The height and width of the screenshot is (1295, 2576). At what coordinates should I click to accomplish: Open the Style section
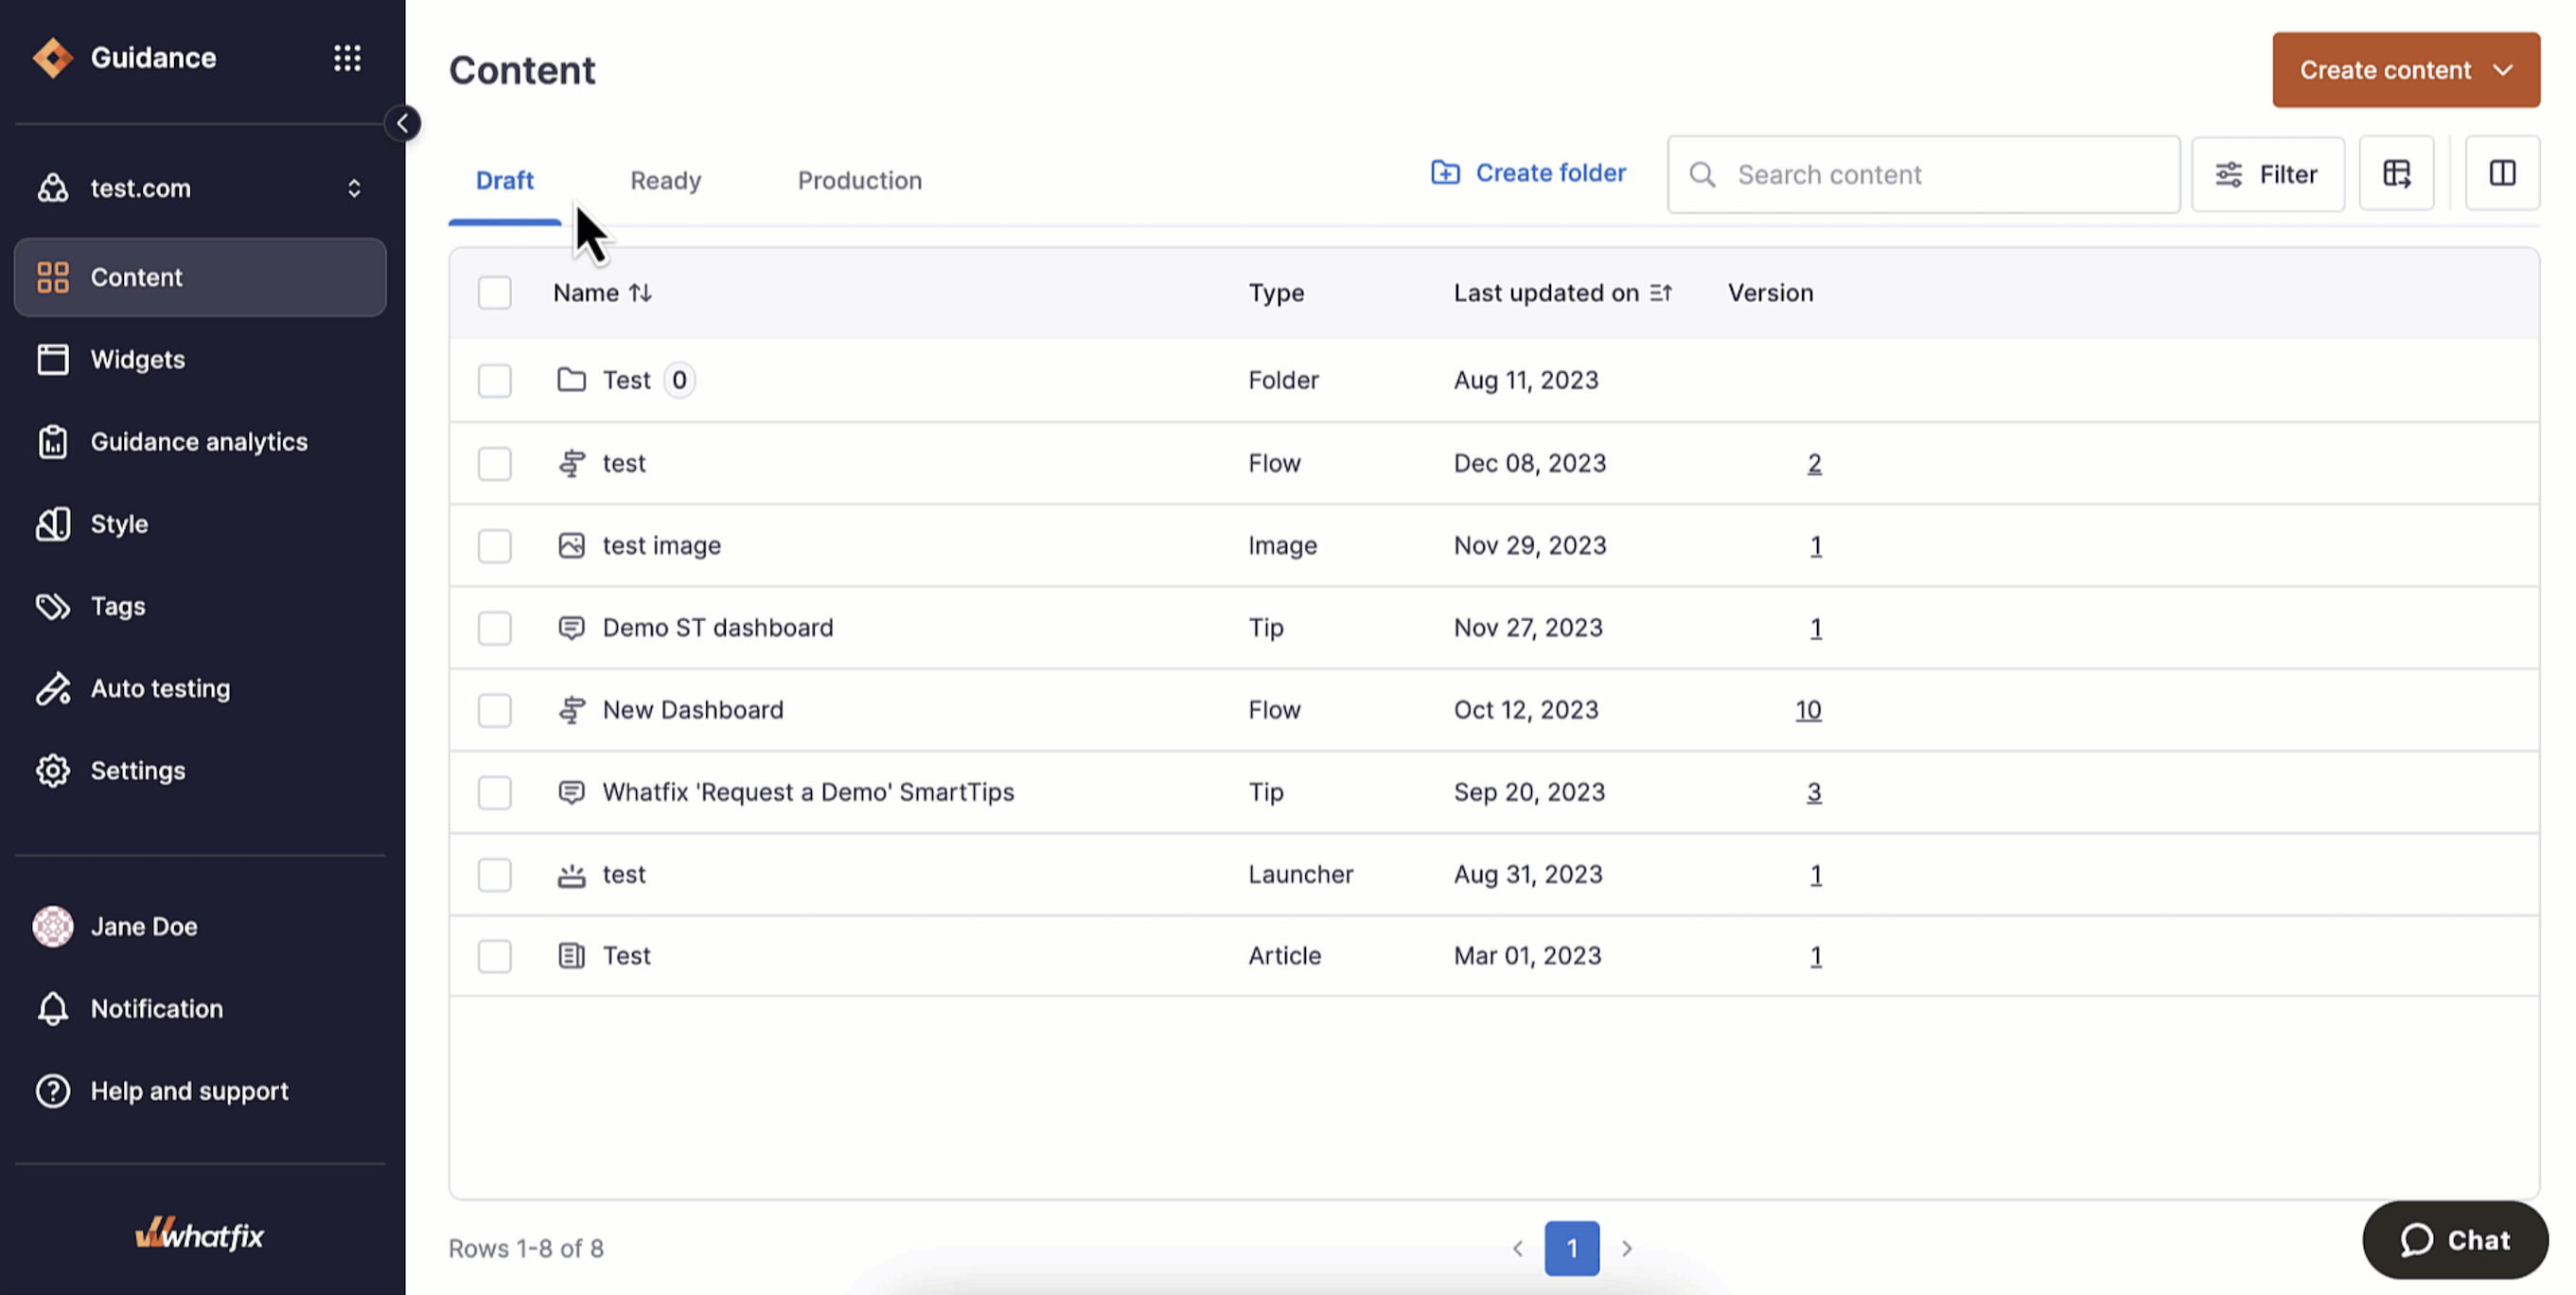pyautogui.click(x=119, y=523)
